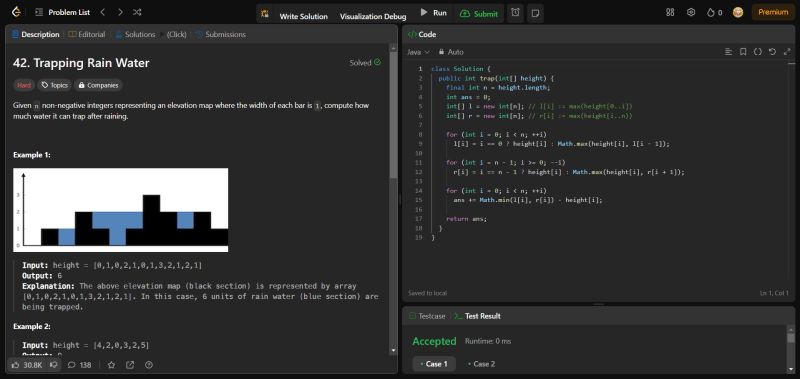Toggle the thumbs up like 30.8K
The width and height of the screenshot is (800, 379).
click(x=27, y=365)
